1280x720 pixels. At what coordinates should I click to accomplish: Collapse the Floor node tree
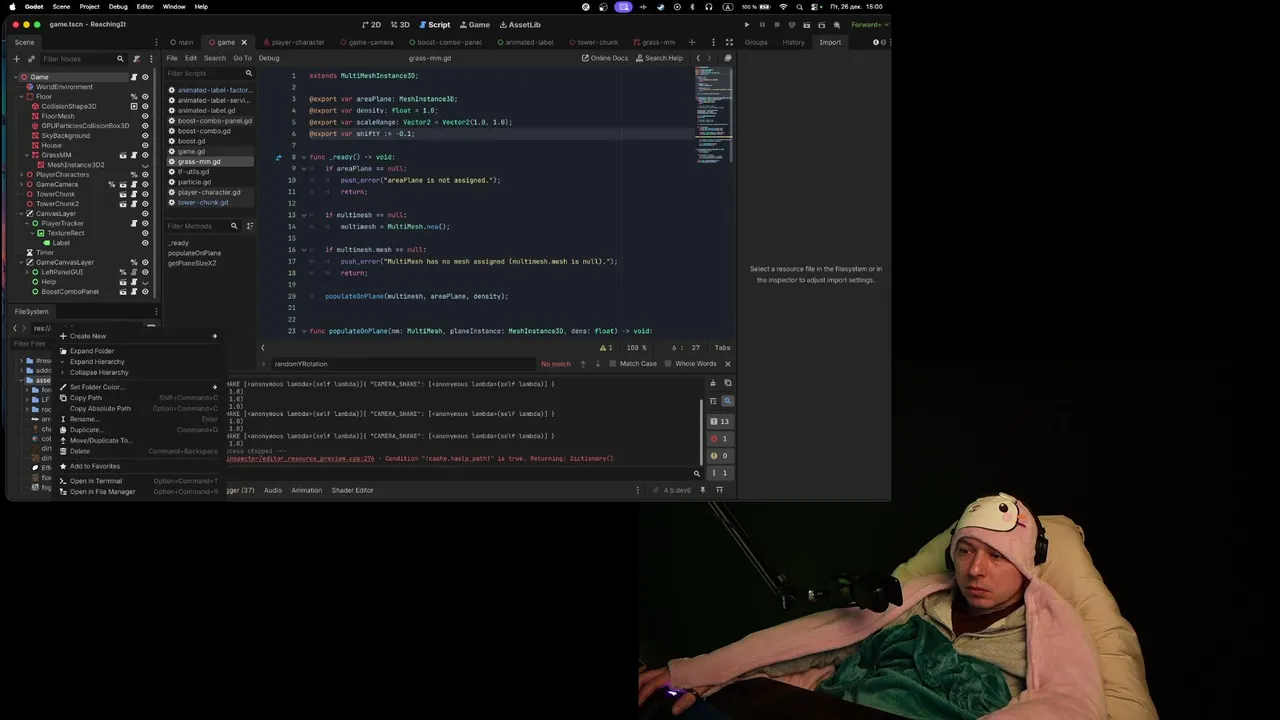point(22,97)
